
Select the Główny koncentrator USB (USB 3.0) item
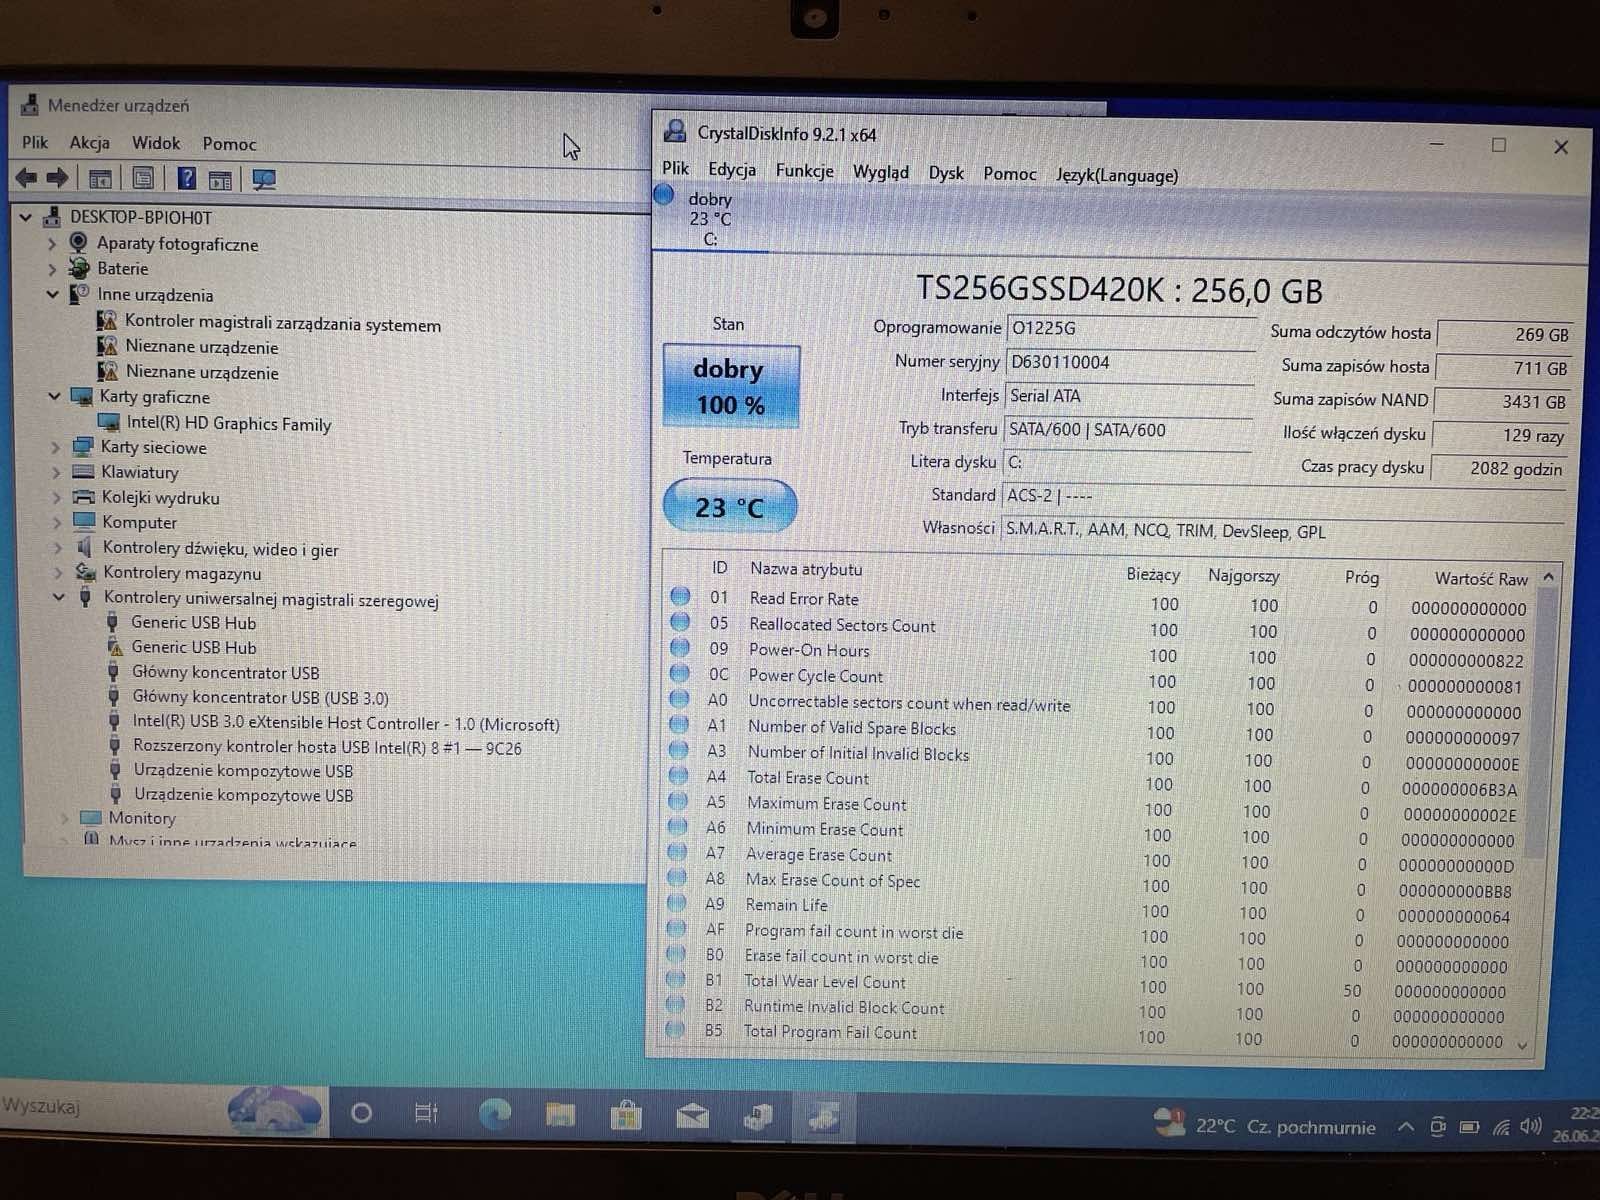point(260,697)
